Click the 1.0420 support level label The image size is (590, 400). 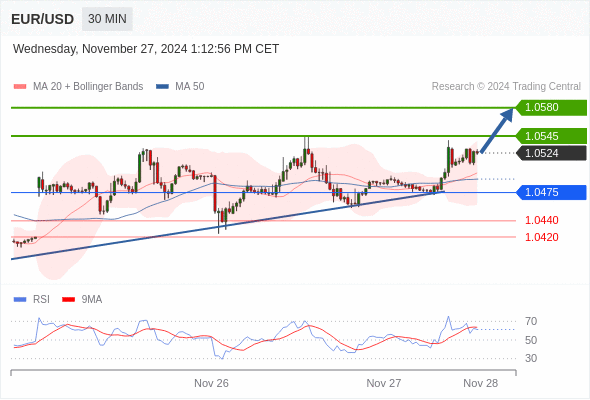pyautogui.click(x=541, y=237)
